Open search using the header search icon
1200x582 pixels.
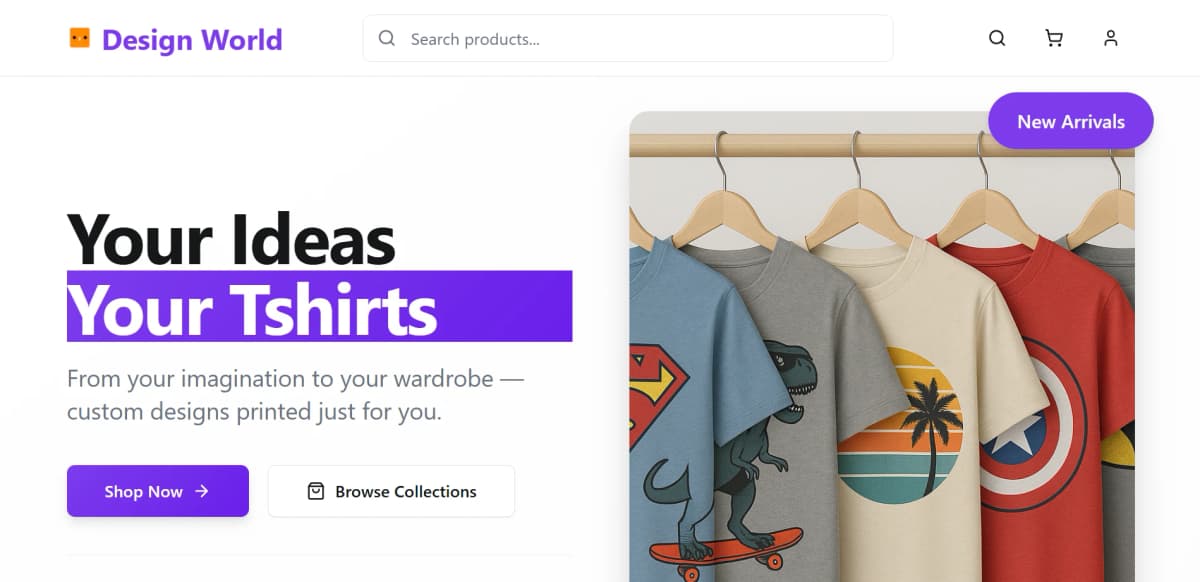pos(997,39)
